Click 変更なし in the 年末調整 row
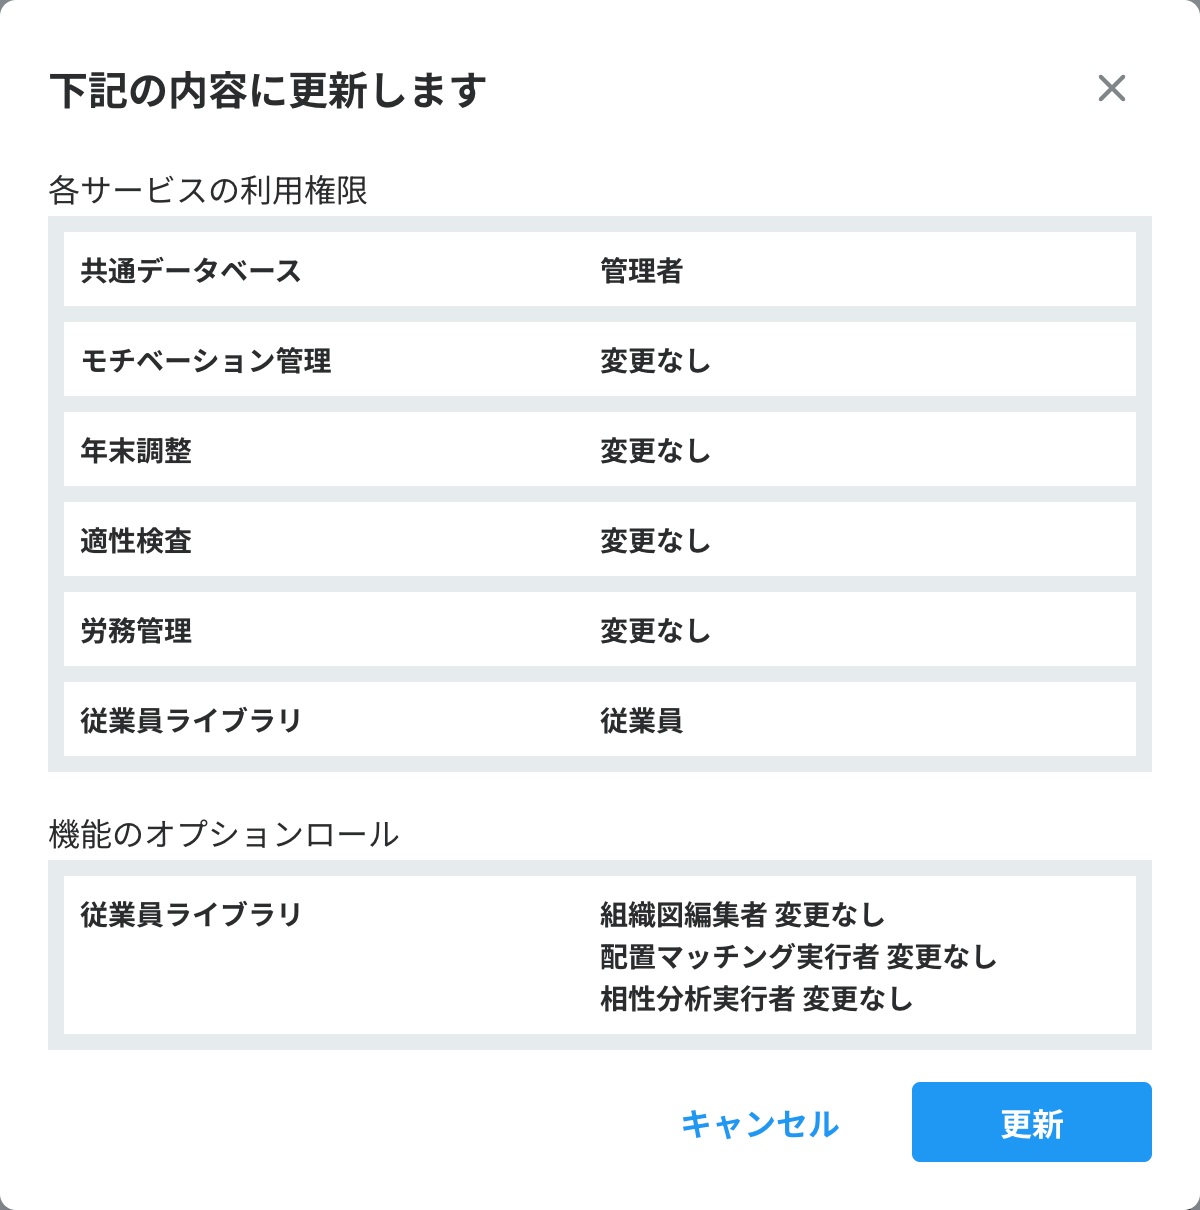 tap(655, 451)
